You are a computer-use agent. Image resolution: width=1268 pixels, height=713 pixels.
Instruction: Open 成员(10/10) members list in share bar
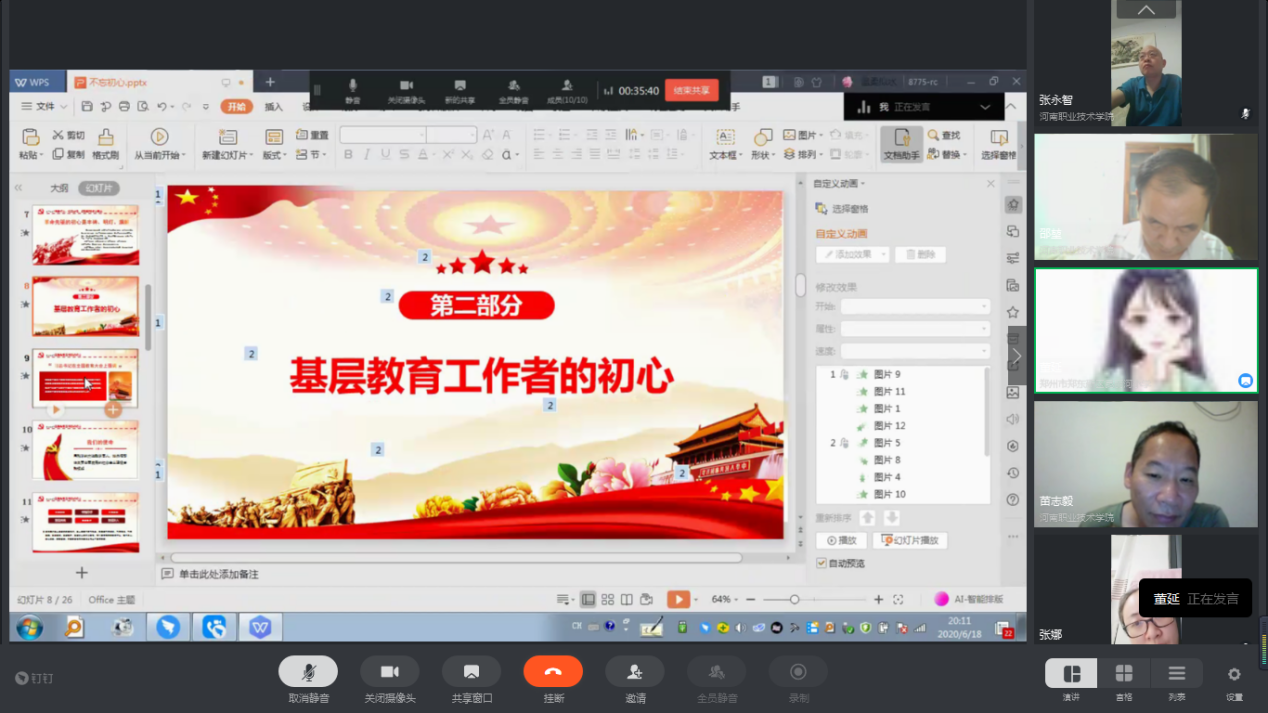[567, 91]
